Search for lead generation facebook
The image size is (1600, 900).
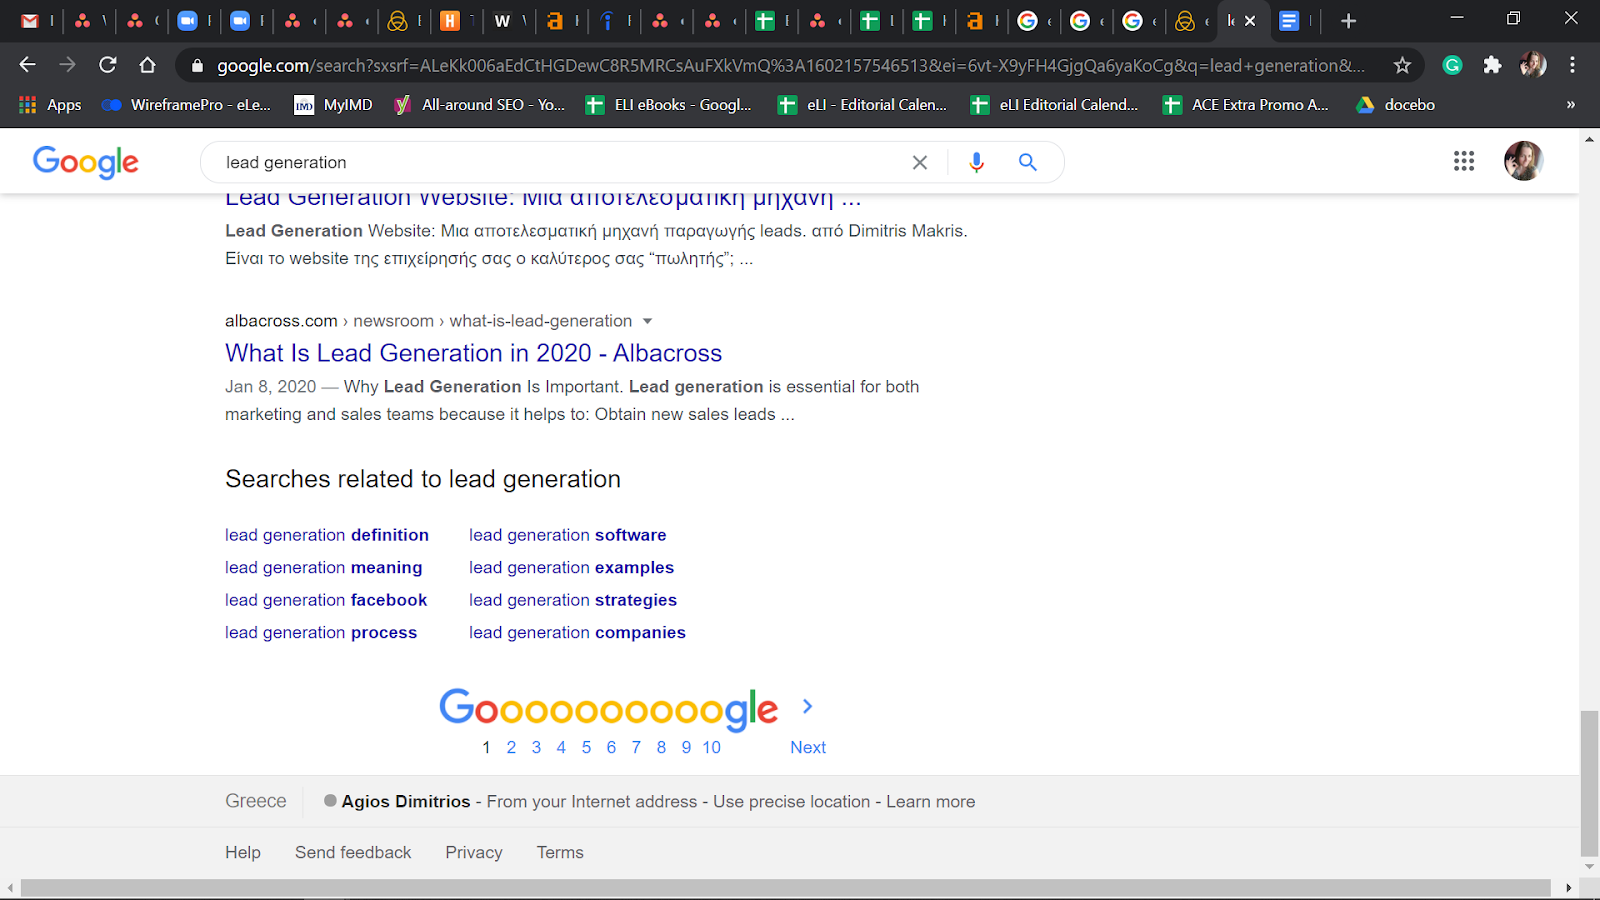pos(326,600)
